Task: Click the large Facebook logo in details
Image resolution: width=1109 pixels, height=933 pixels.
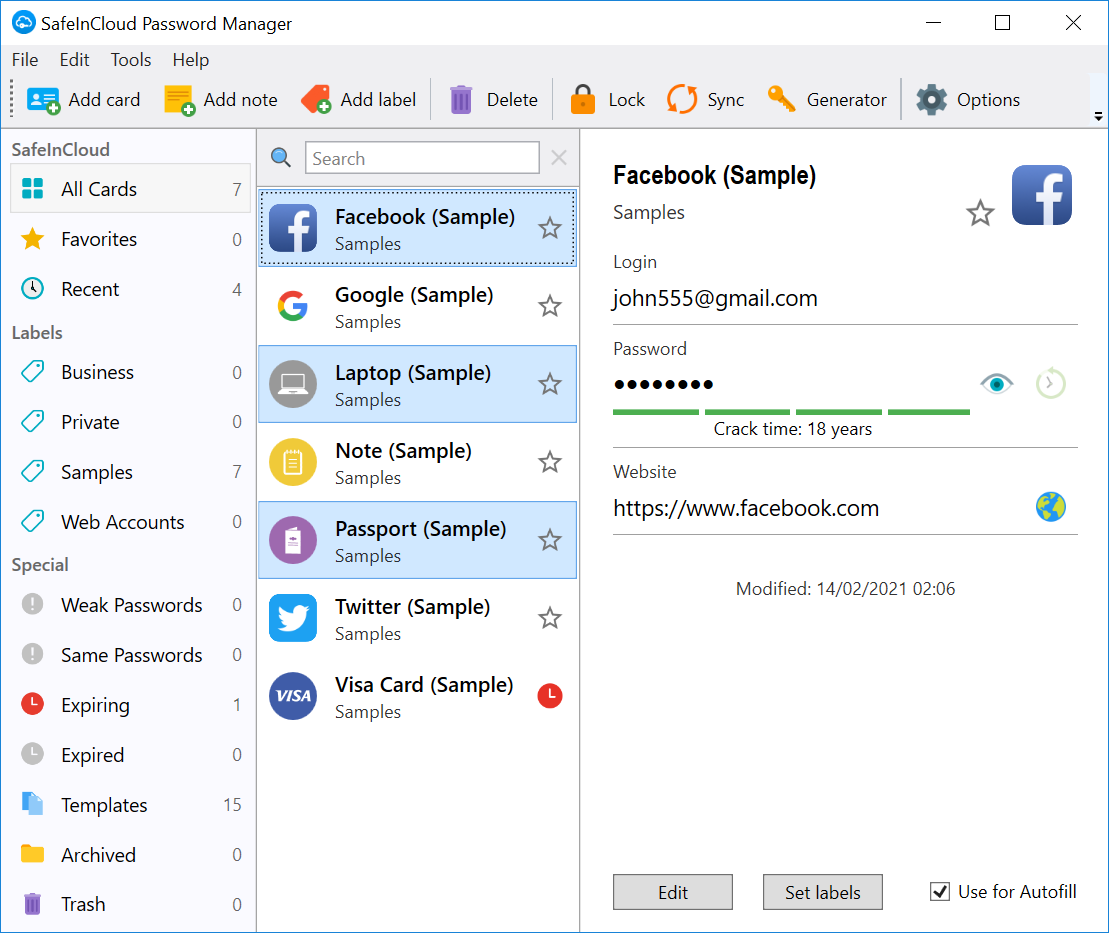Action: 1042,195
